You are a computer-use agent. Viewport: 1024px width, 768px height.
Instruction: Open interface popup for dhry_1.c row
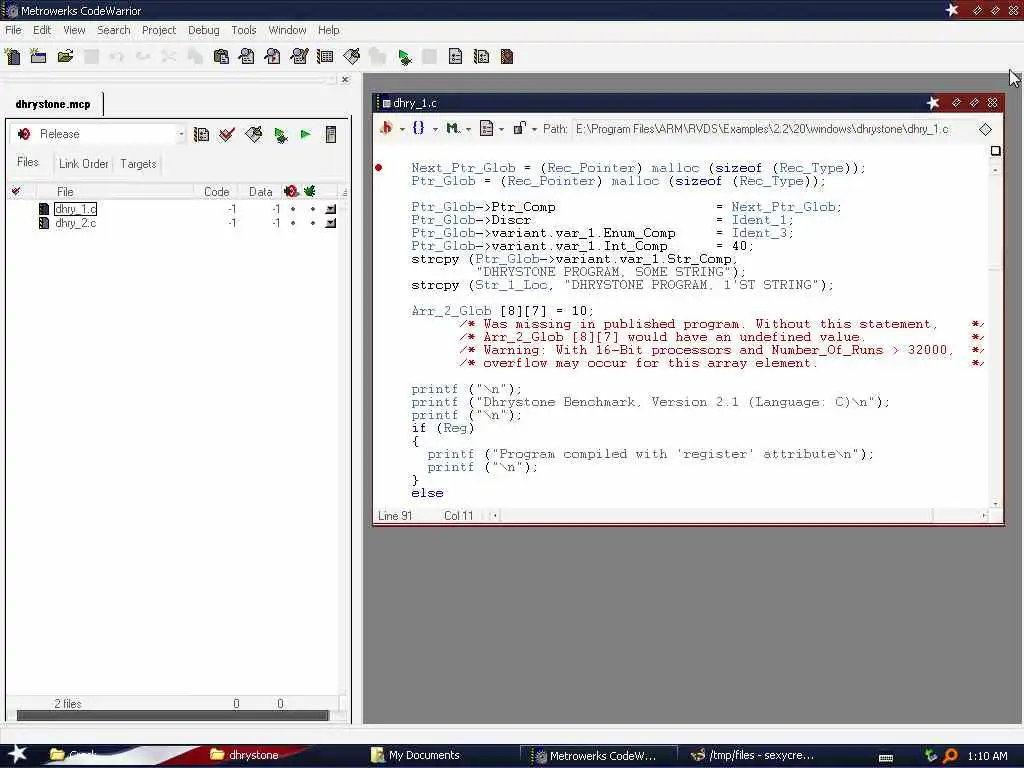click(331, 209)
